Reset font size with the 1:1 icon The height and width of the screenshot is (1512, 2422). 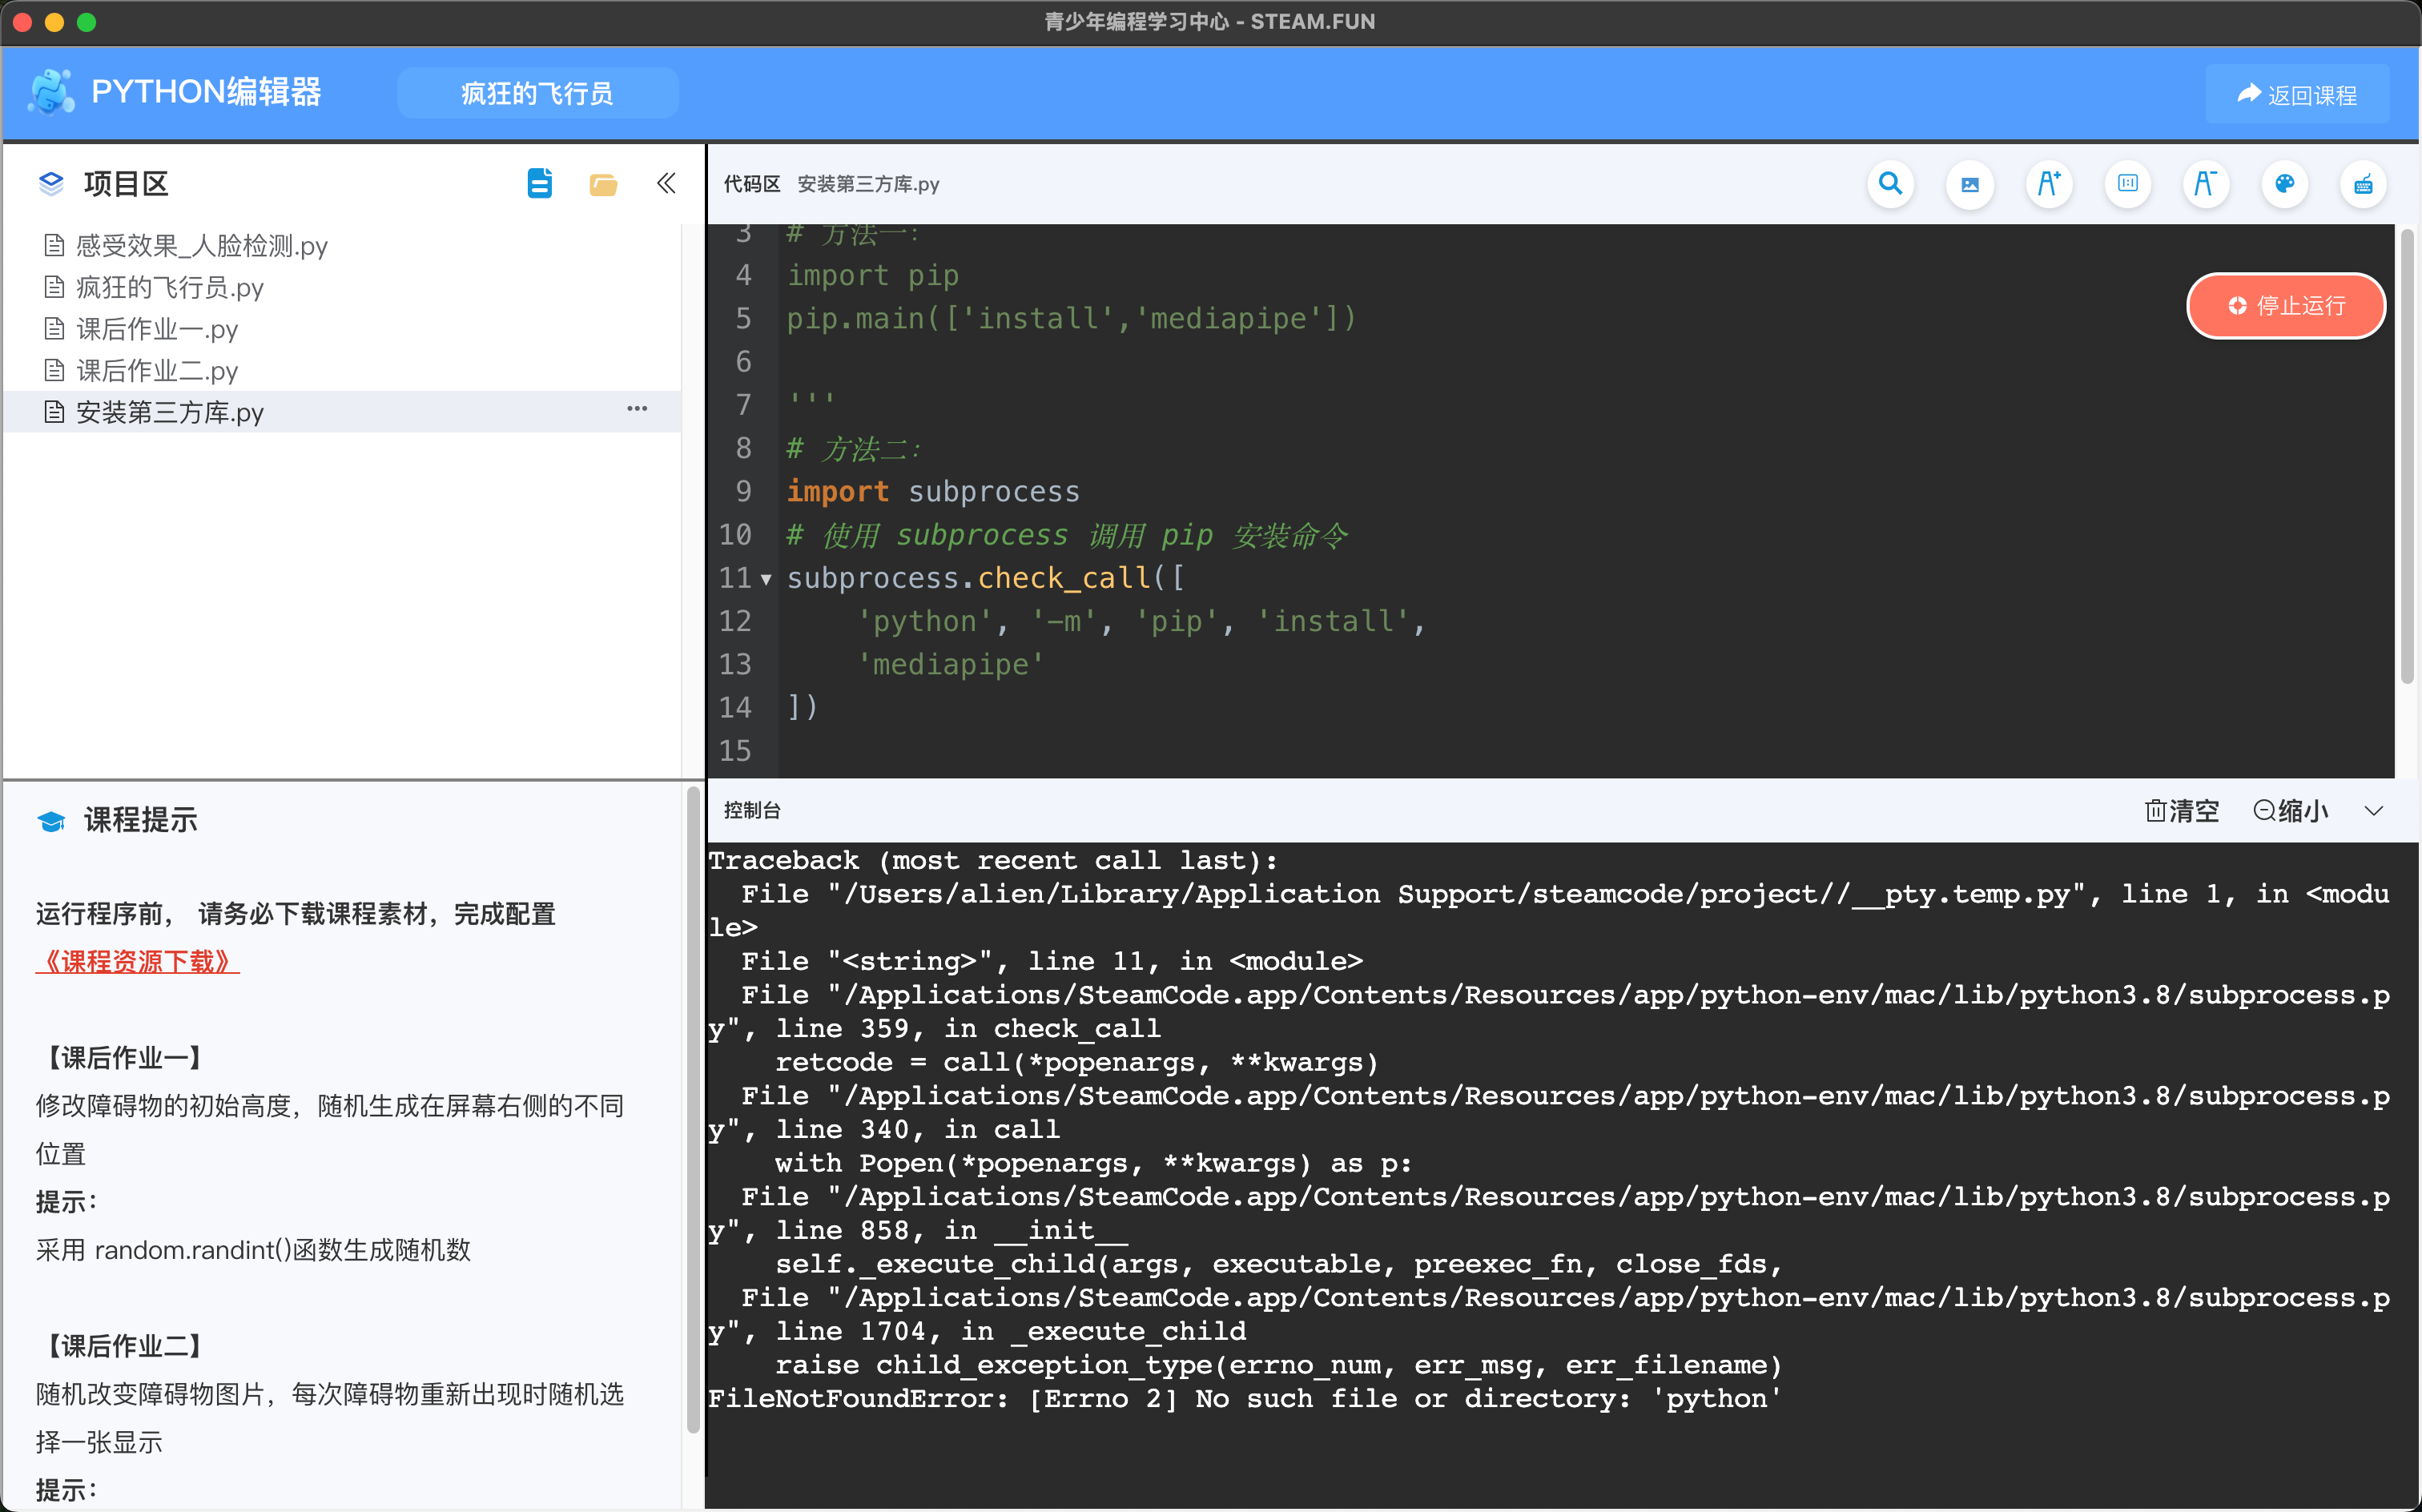pyautogui.click(x=2127, y=184)
